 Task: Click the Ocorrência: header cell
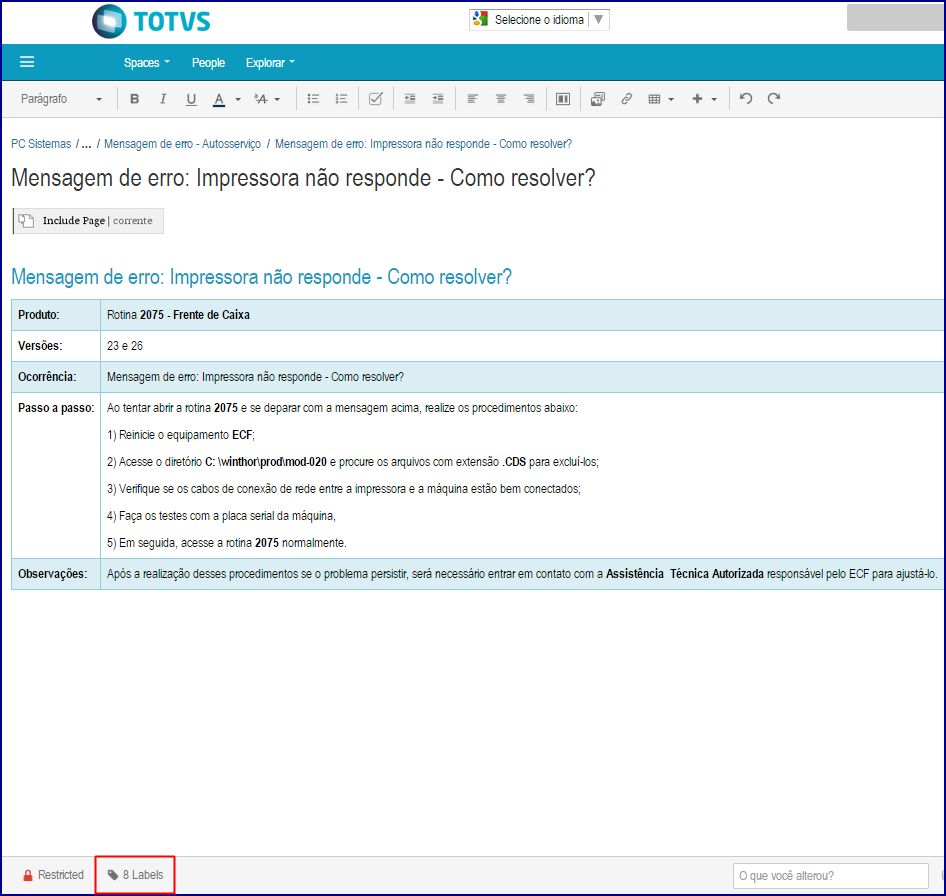tap(56, 377)
